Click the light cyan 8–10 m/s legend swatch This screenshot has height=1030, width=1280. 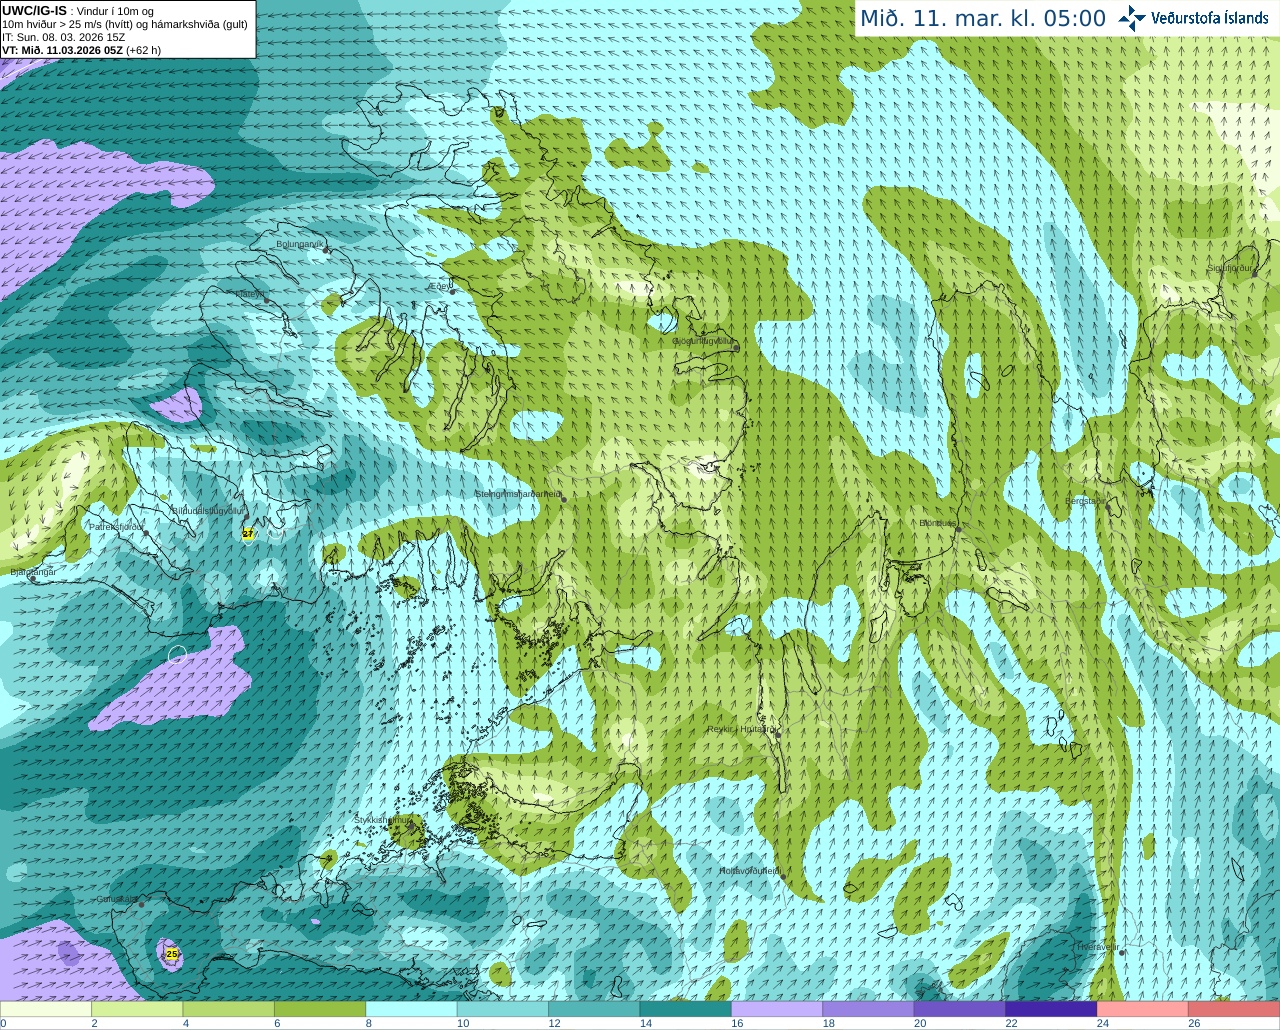pos(412,1009)
